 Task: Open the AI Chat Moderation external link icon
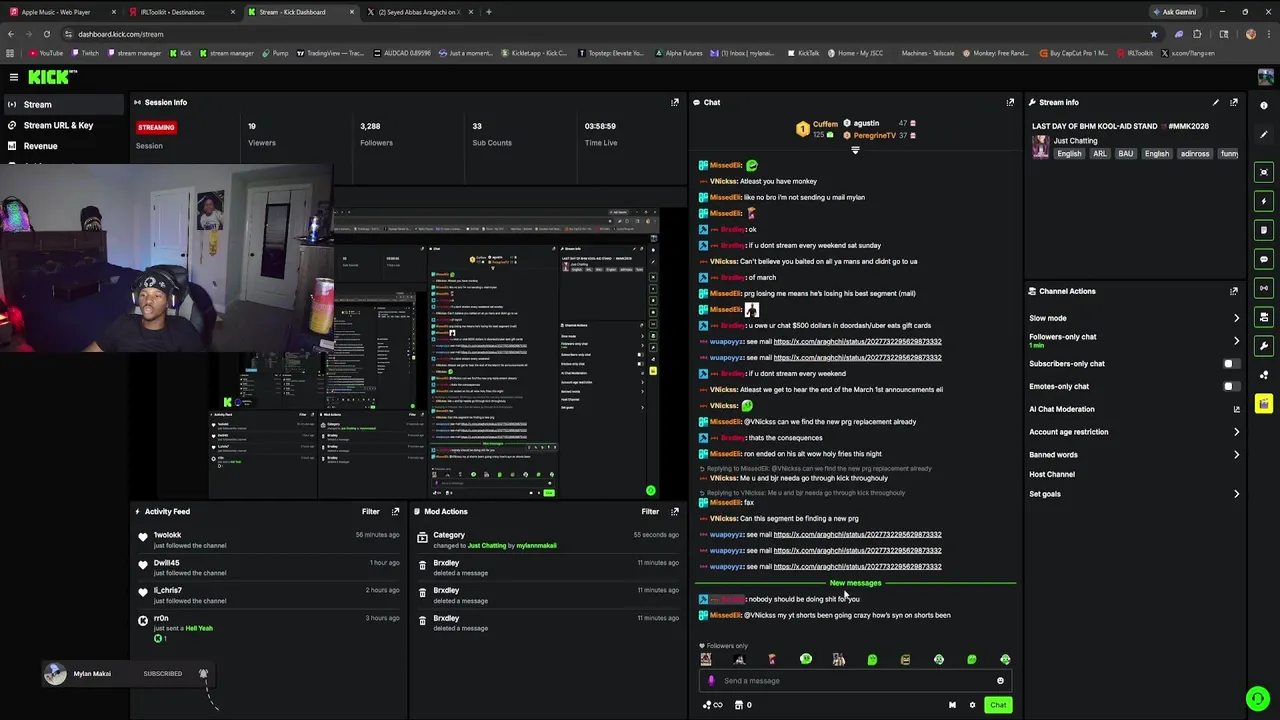(1236, 409)
